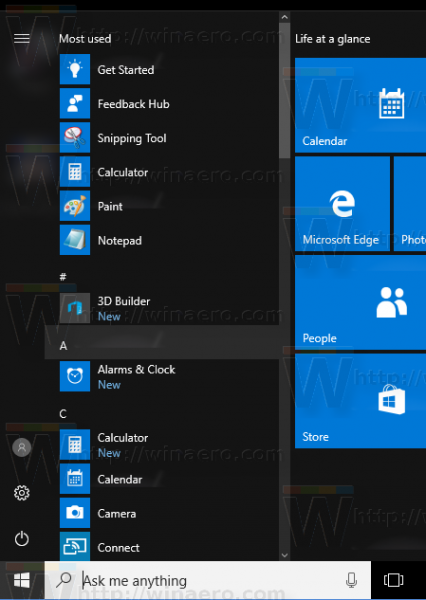The height and width of the screenshot is (600, 426).
Task: Click the letter C group header
Action: 63,414
